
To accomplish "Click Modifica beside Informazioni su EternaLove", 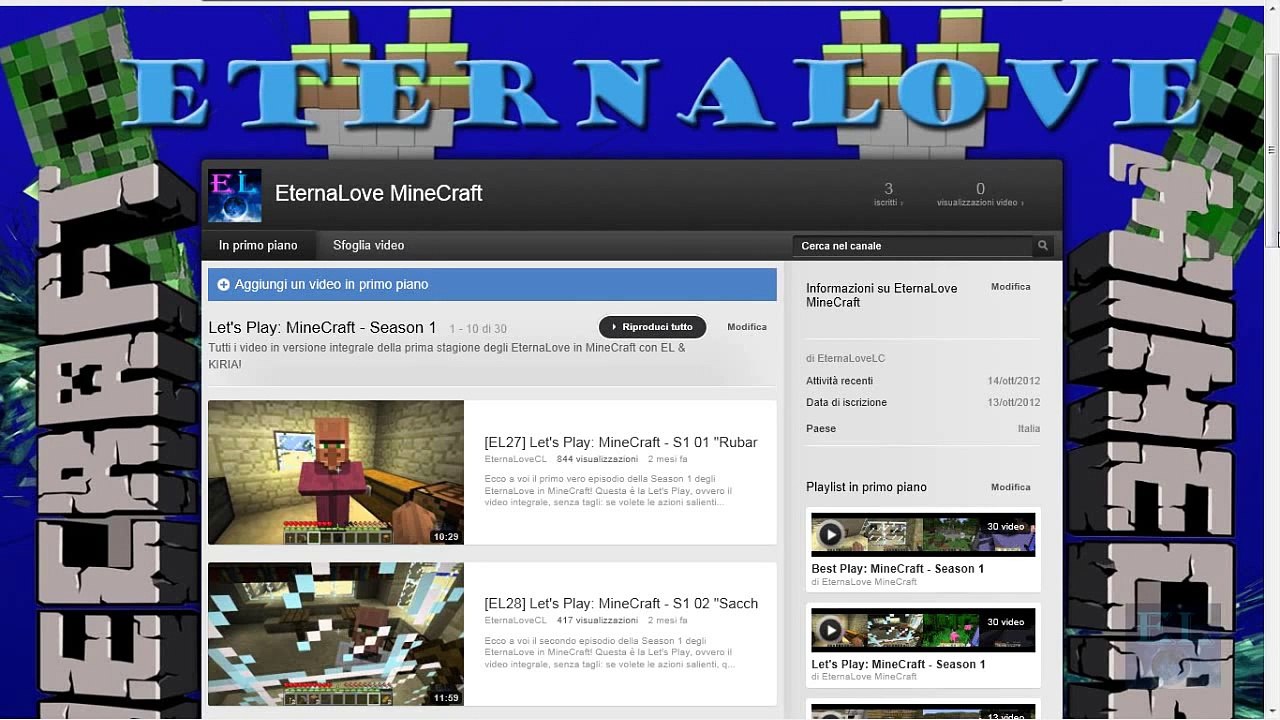I will click(x=1010, y=287).
